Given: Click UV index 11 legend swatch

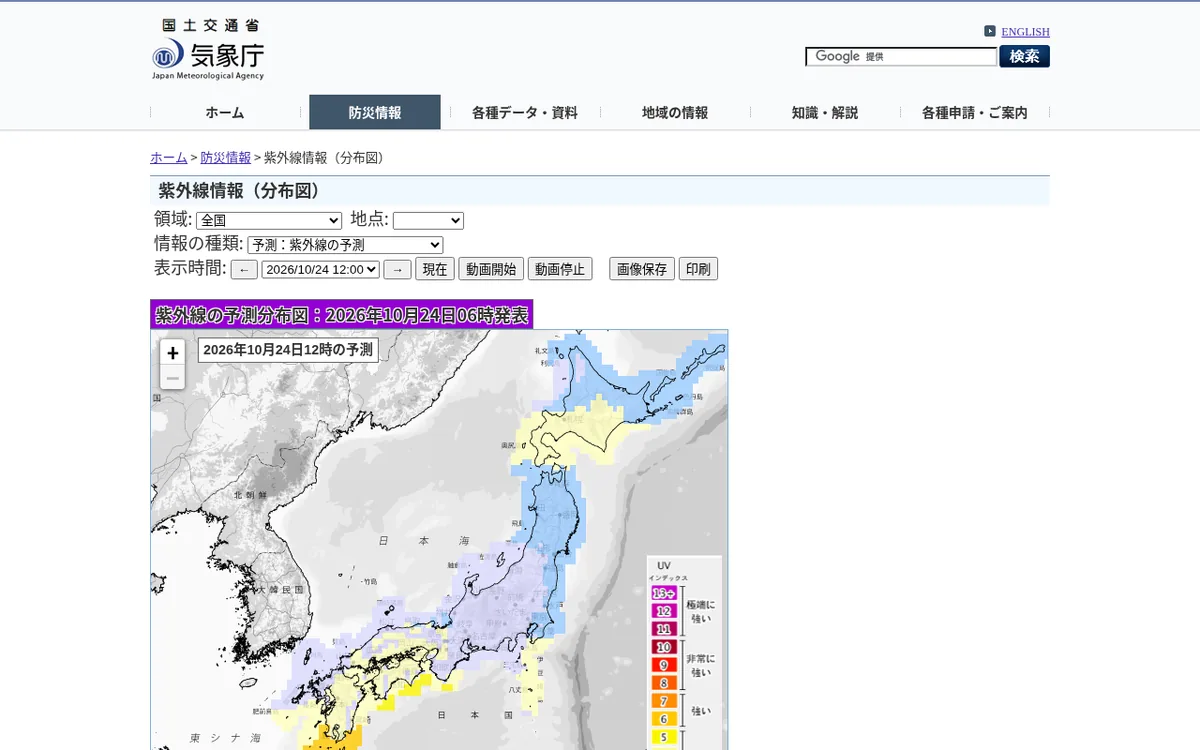Looking at the screenshot, I should tap(664, 629).
